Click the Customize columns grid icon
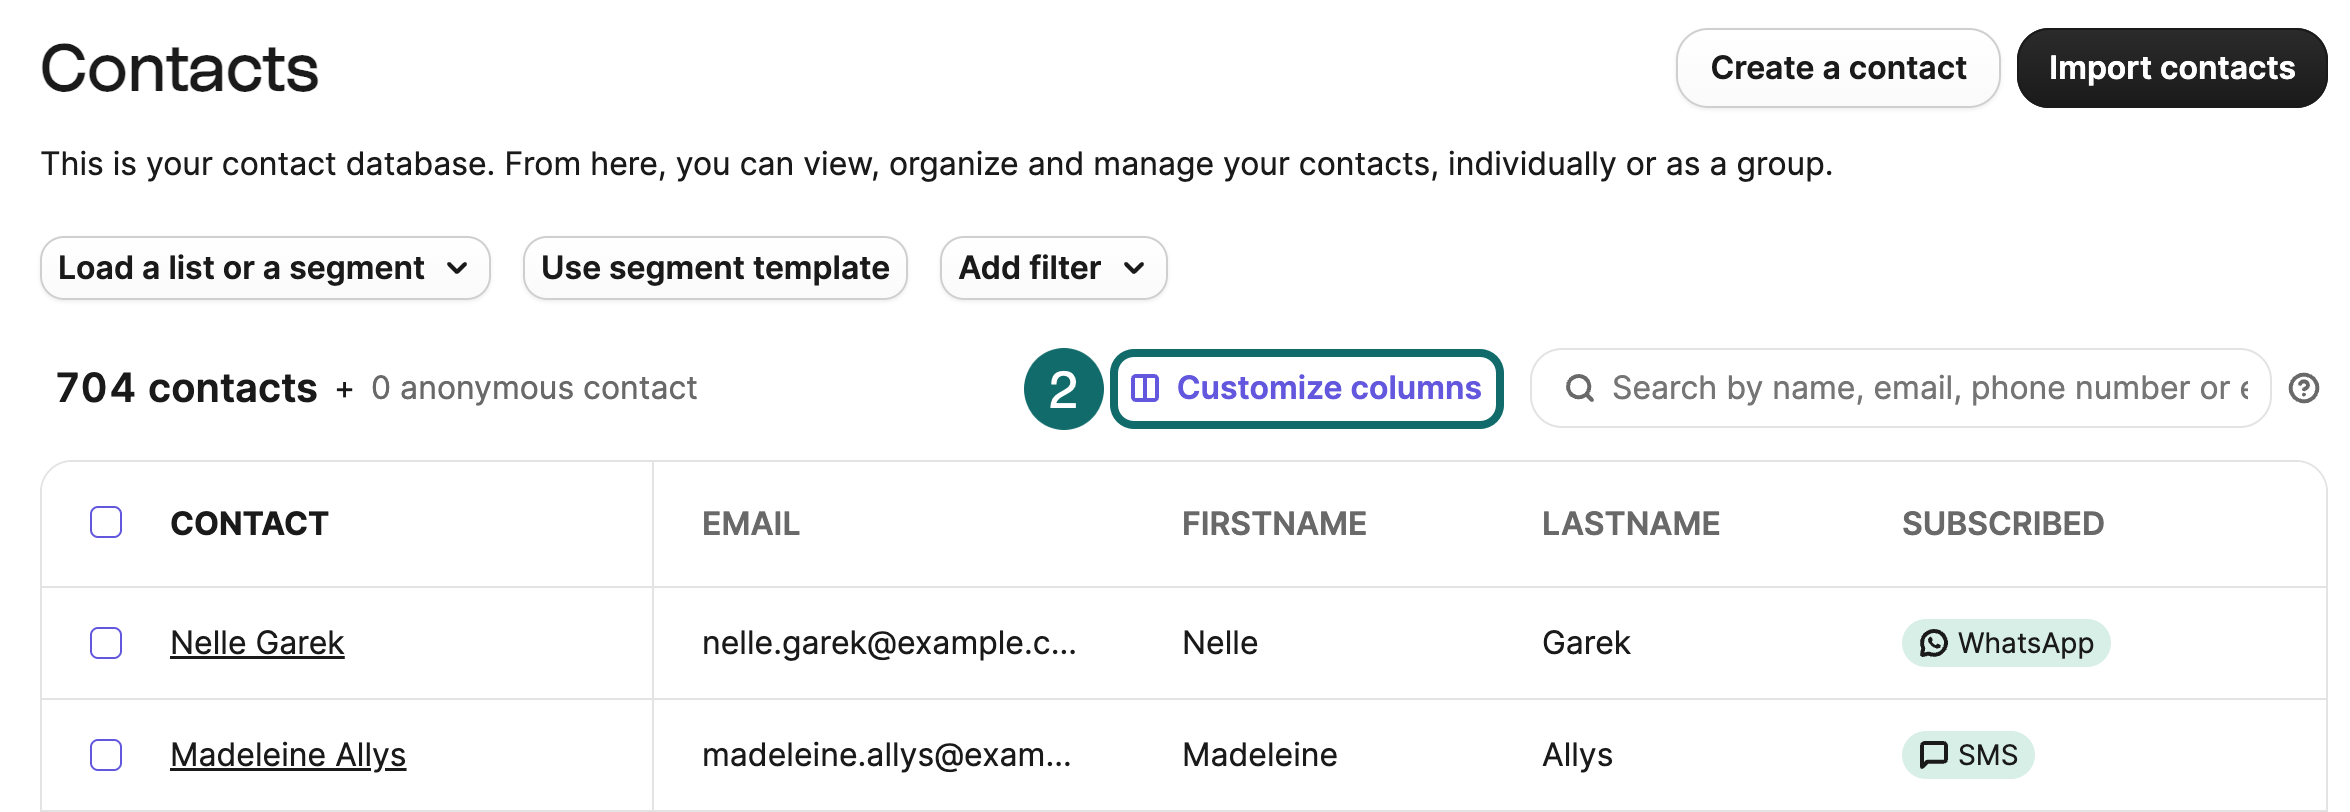The height and width of the screenshot is (812, 2350). click(x=1145, y=388)
